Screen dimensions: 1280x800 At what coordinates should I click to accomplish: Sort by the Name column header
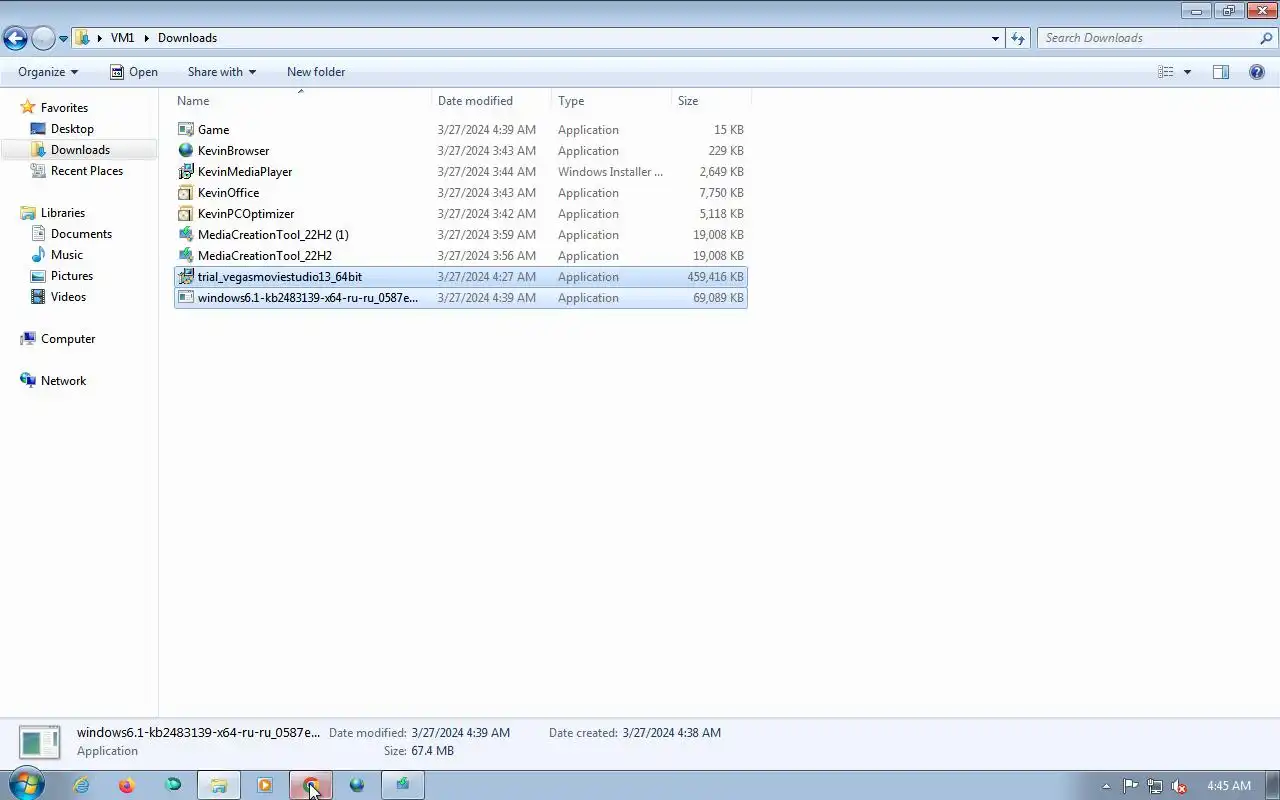302,101
